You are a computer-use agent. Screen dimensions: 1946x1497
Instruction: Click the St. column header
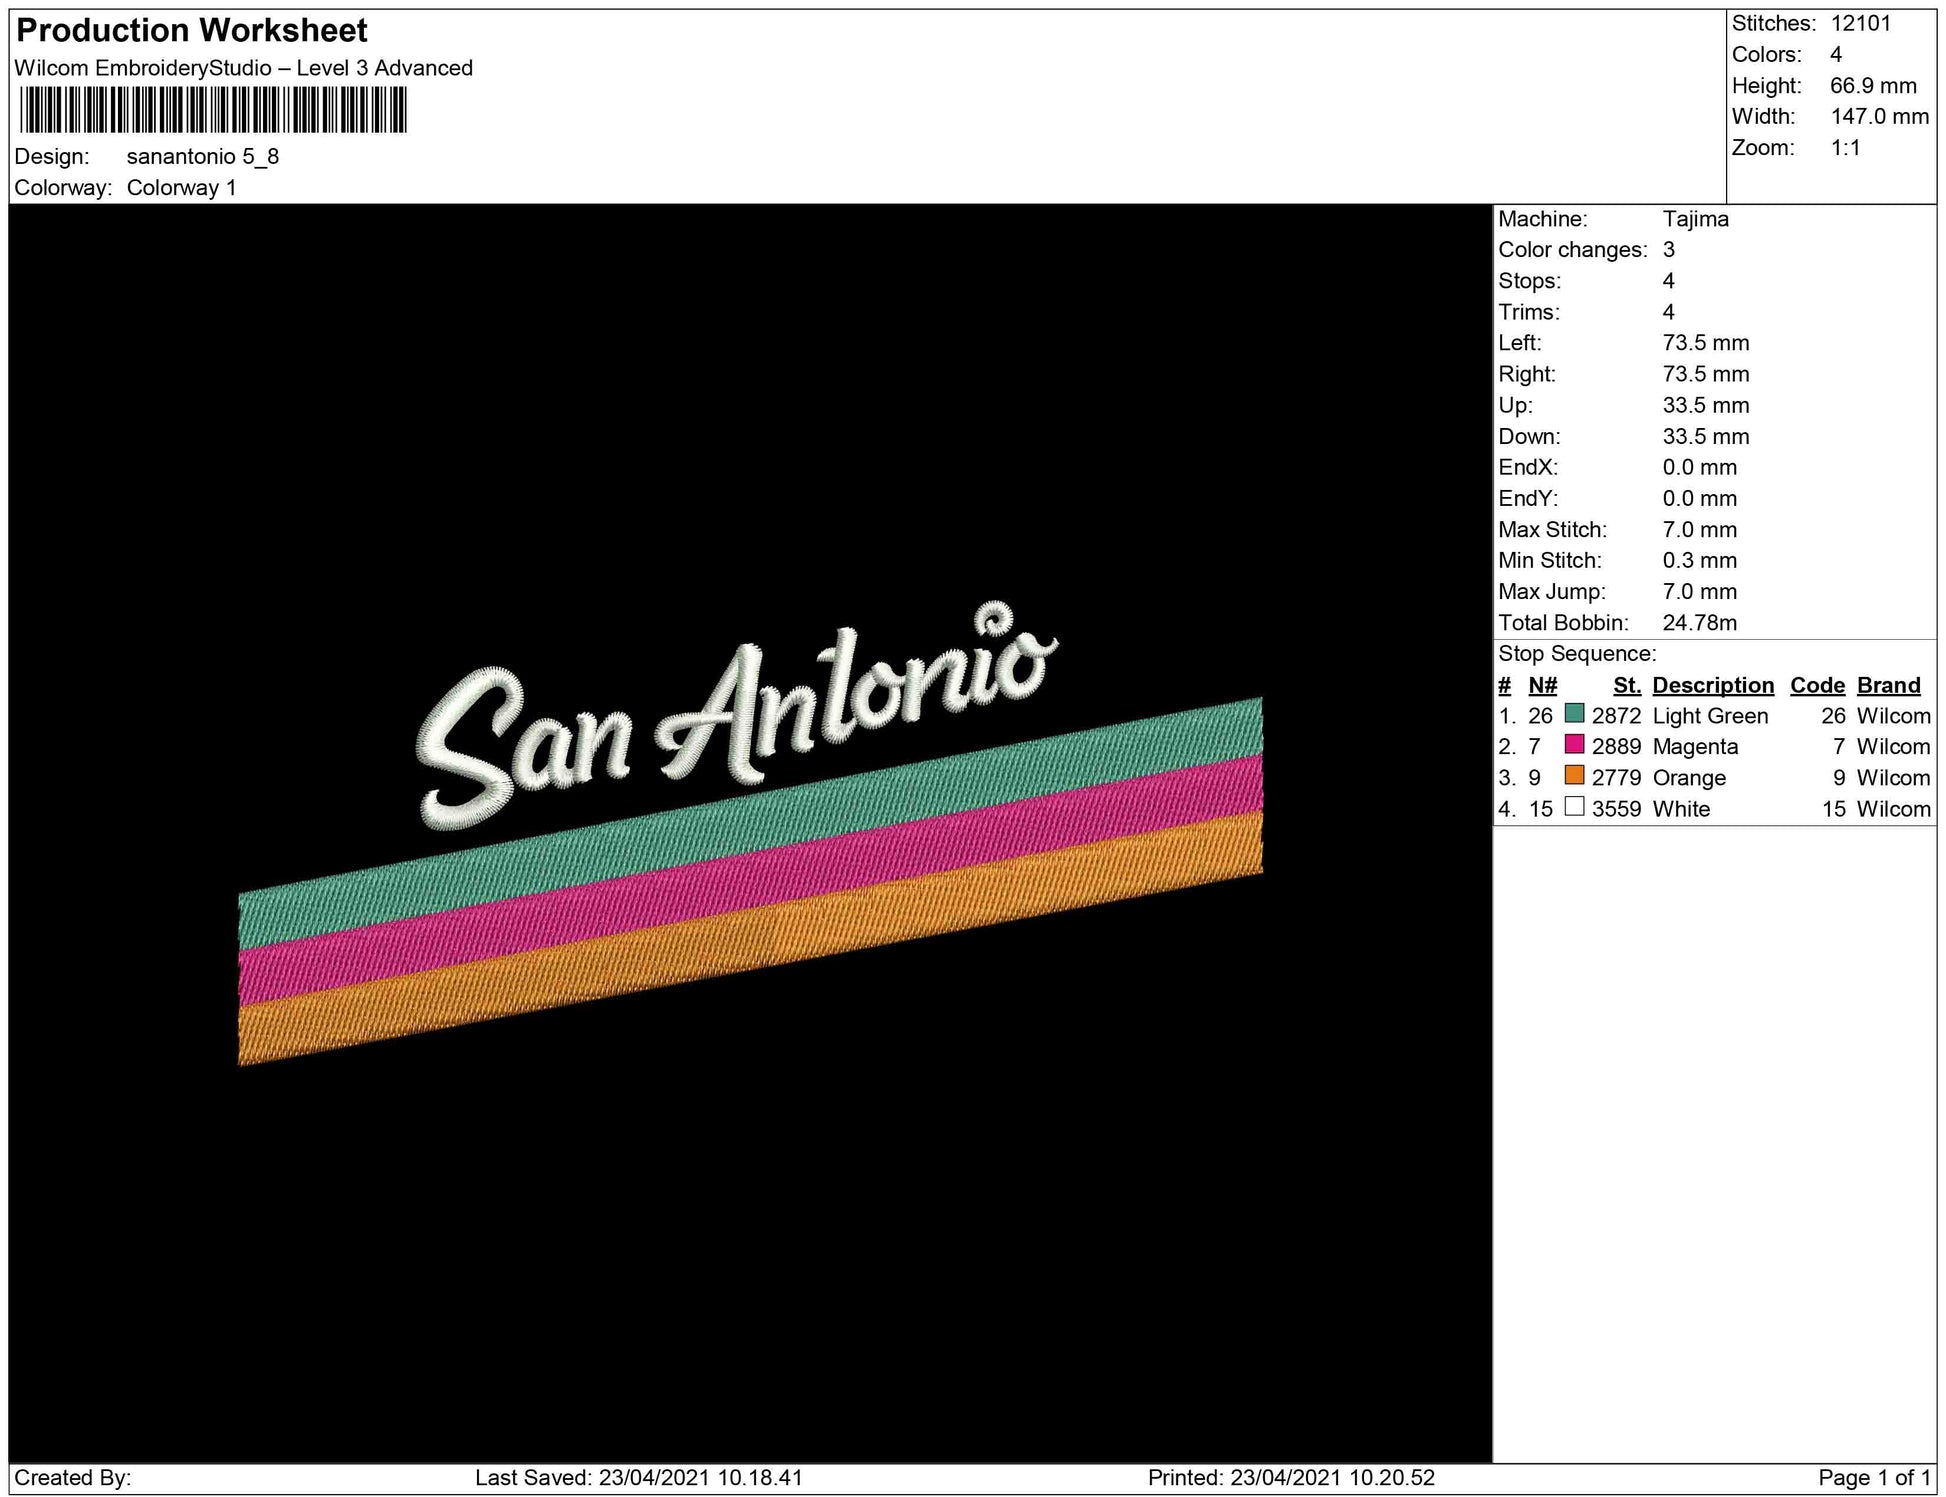coord(1626,685)
